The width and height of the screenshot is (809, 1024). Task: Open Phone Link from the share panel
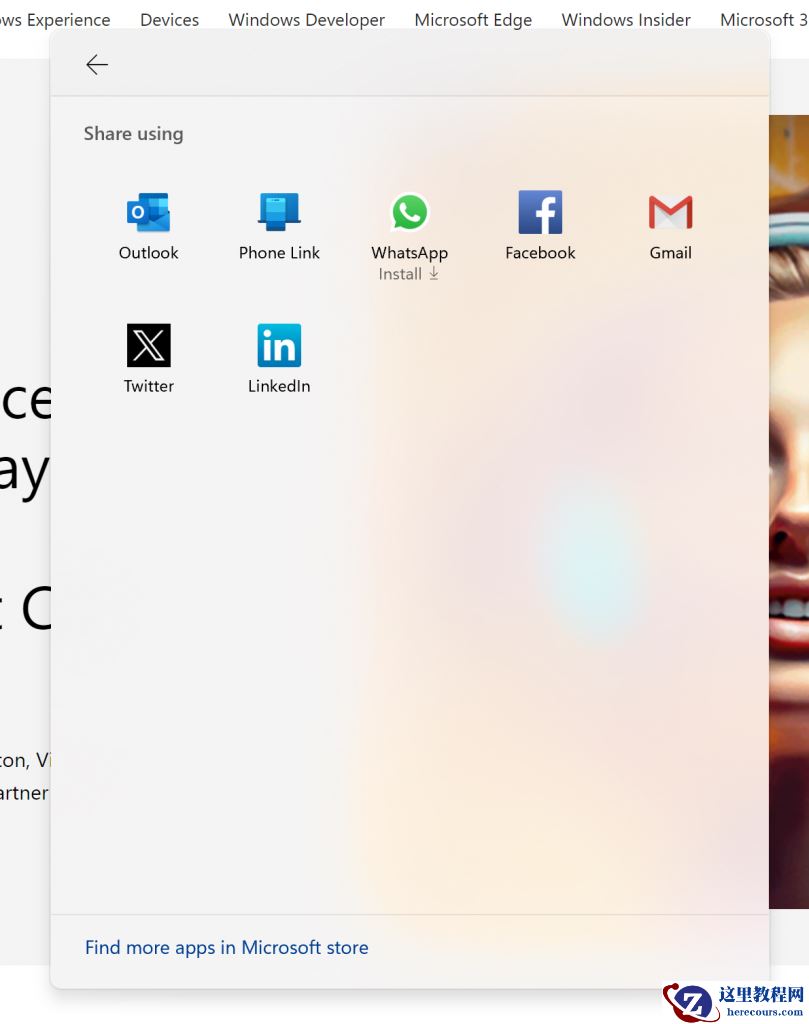[x=278, y=211]
